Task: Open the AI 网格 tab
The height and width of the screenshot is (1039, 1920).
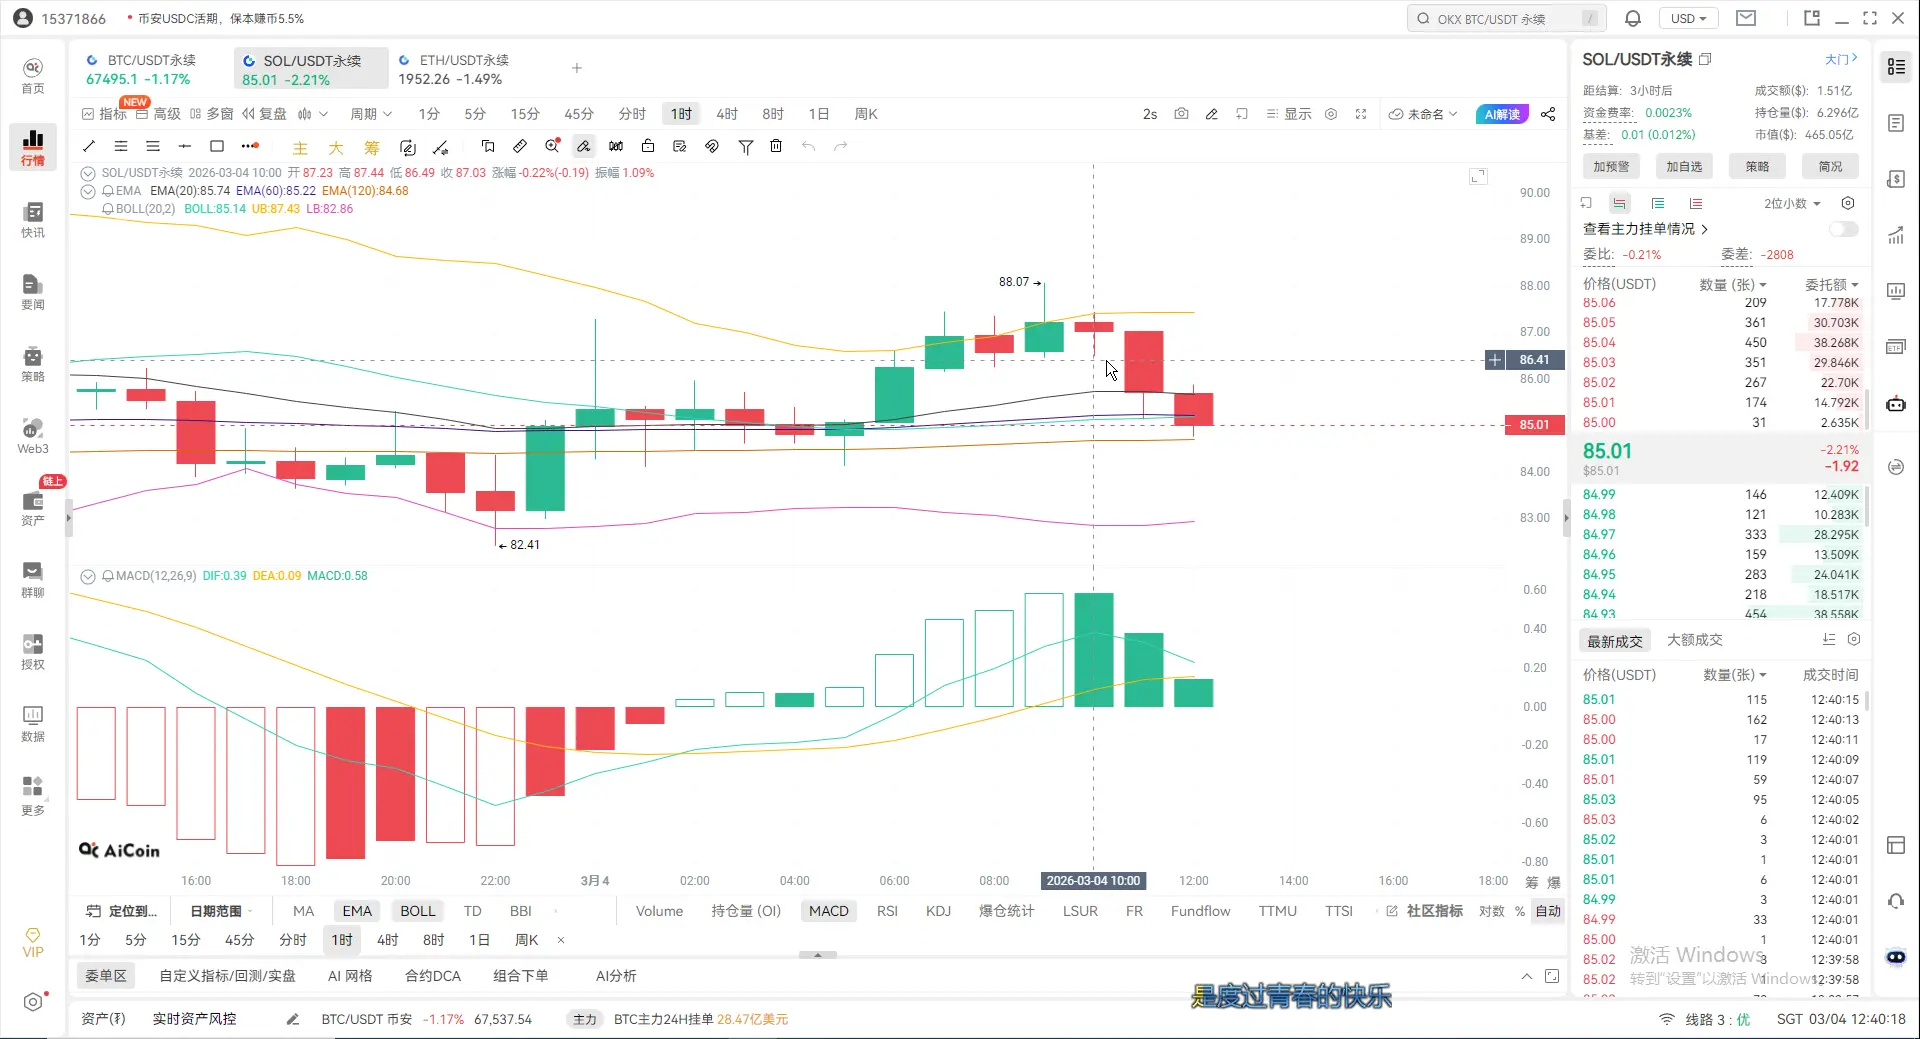Action: point(350,976)
